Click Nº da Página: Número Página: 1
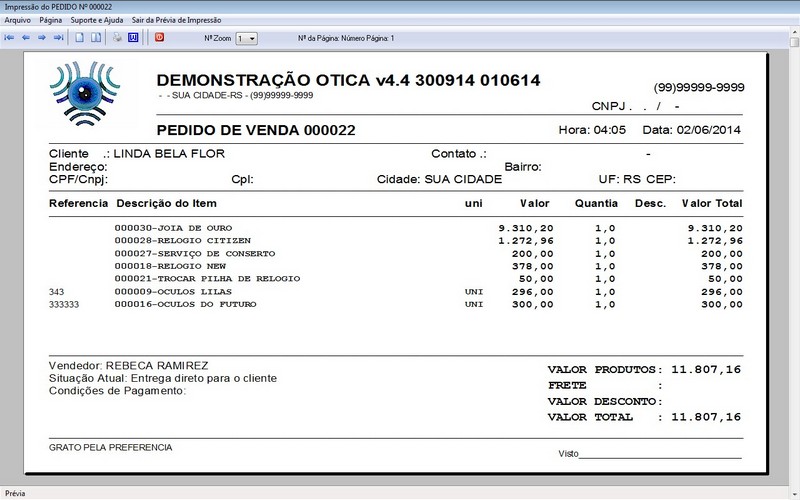The width and height of the screenshot is (800, 500). click(x=346, y=38)
